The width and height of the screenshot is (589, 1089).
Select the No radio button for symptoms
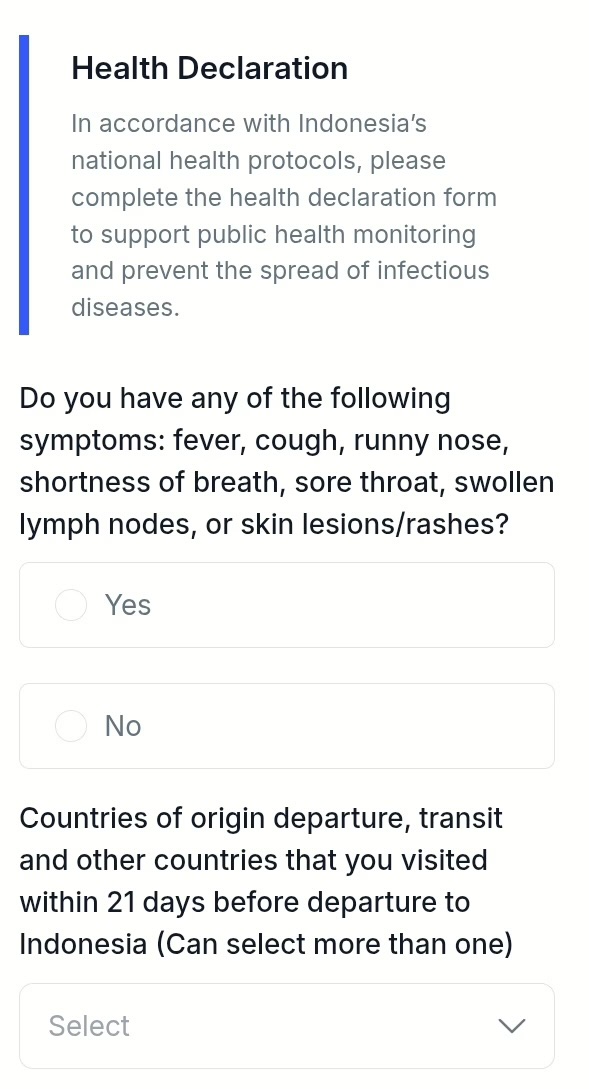coord(71,726)
